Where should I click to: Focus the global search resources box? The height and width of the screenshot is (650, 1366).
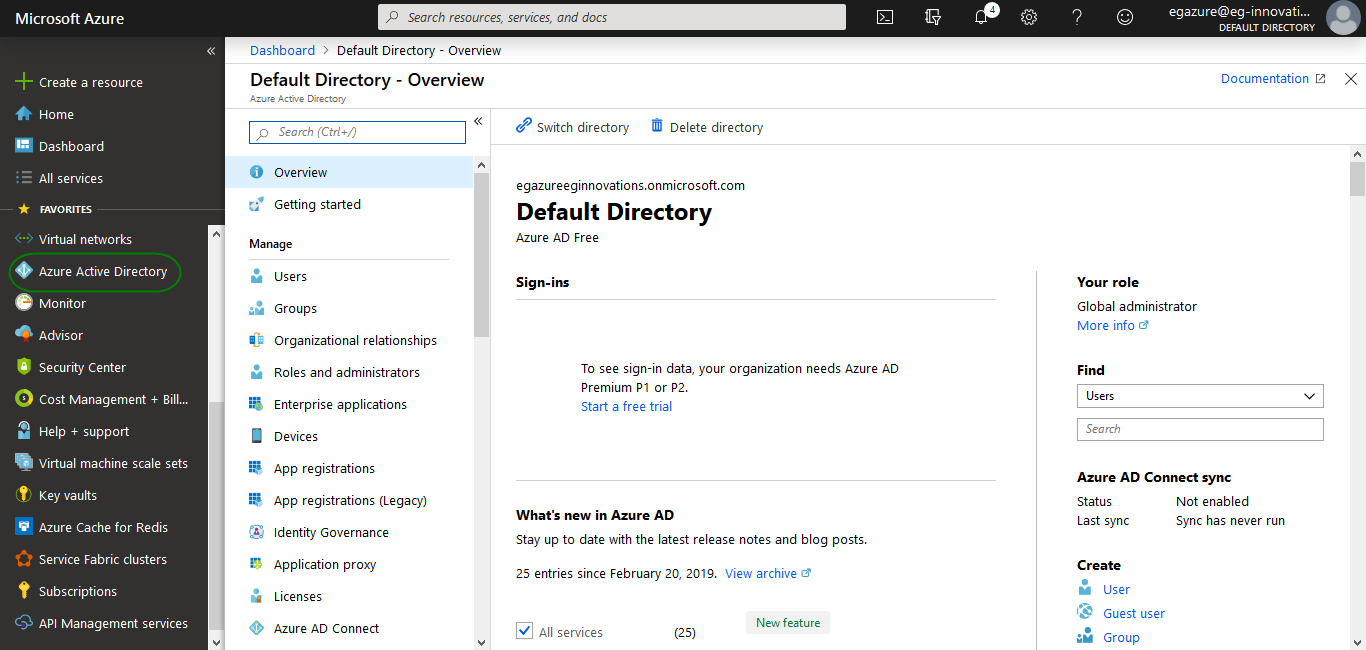click(612, 17)
